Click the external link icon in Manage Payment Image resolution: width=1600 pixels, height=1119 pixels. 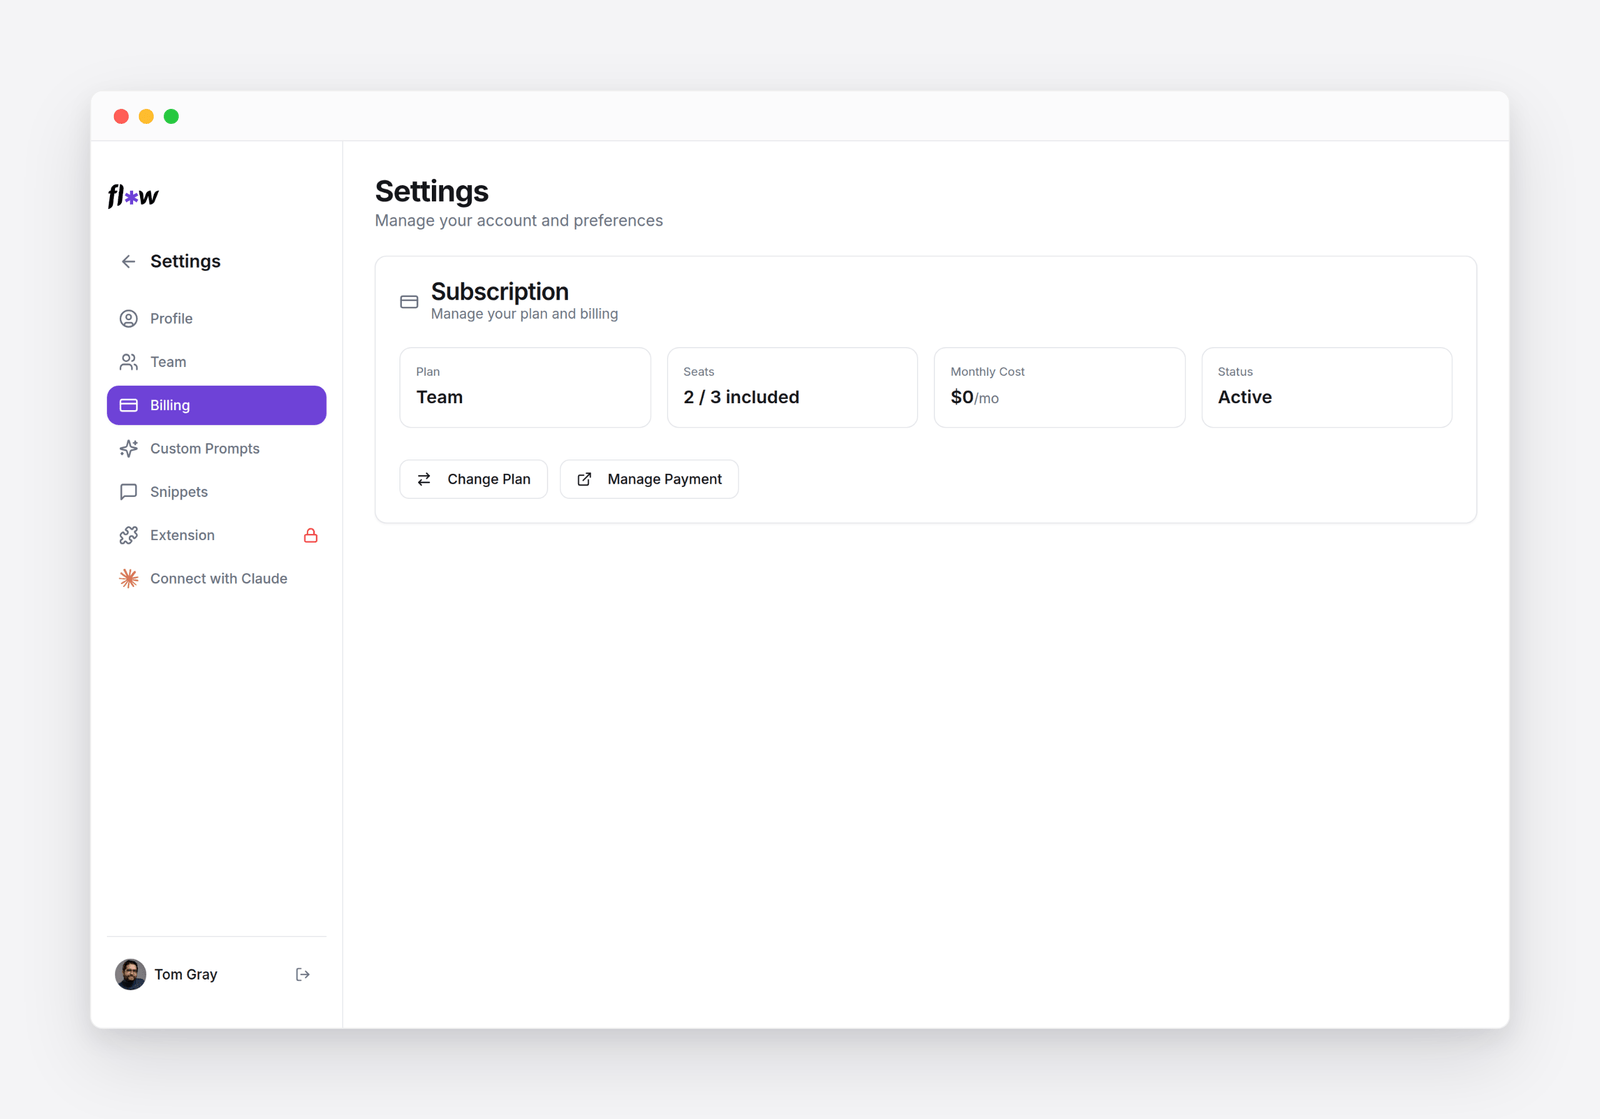tap(585, 479)
